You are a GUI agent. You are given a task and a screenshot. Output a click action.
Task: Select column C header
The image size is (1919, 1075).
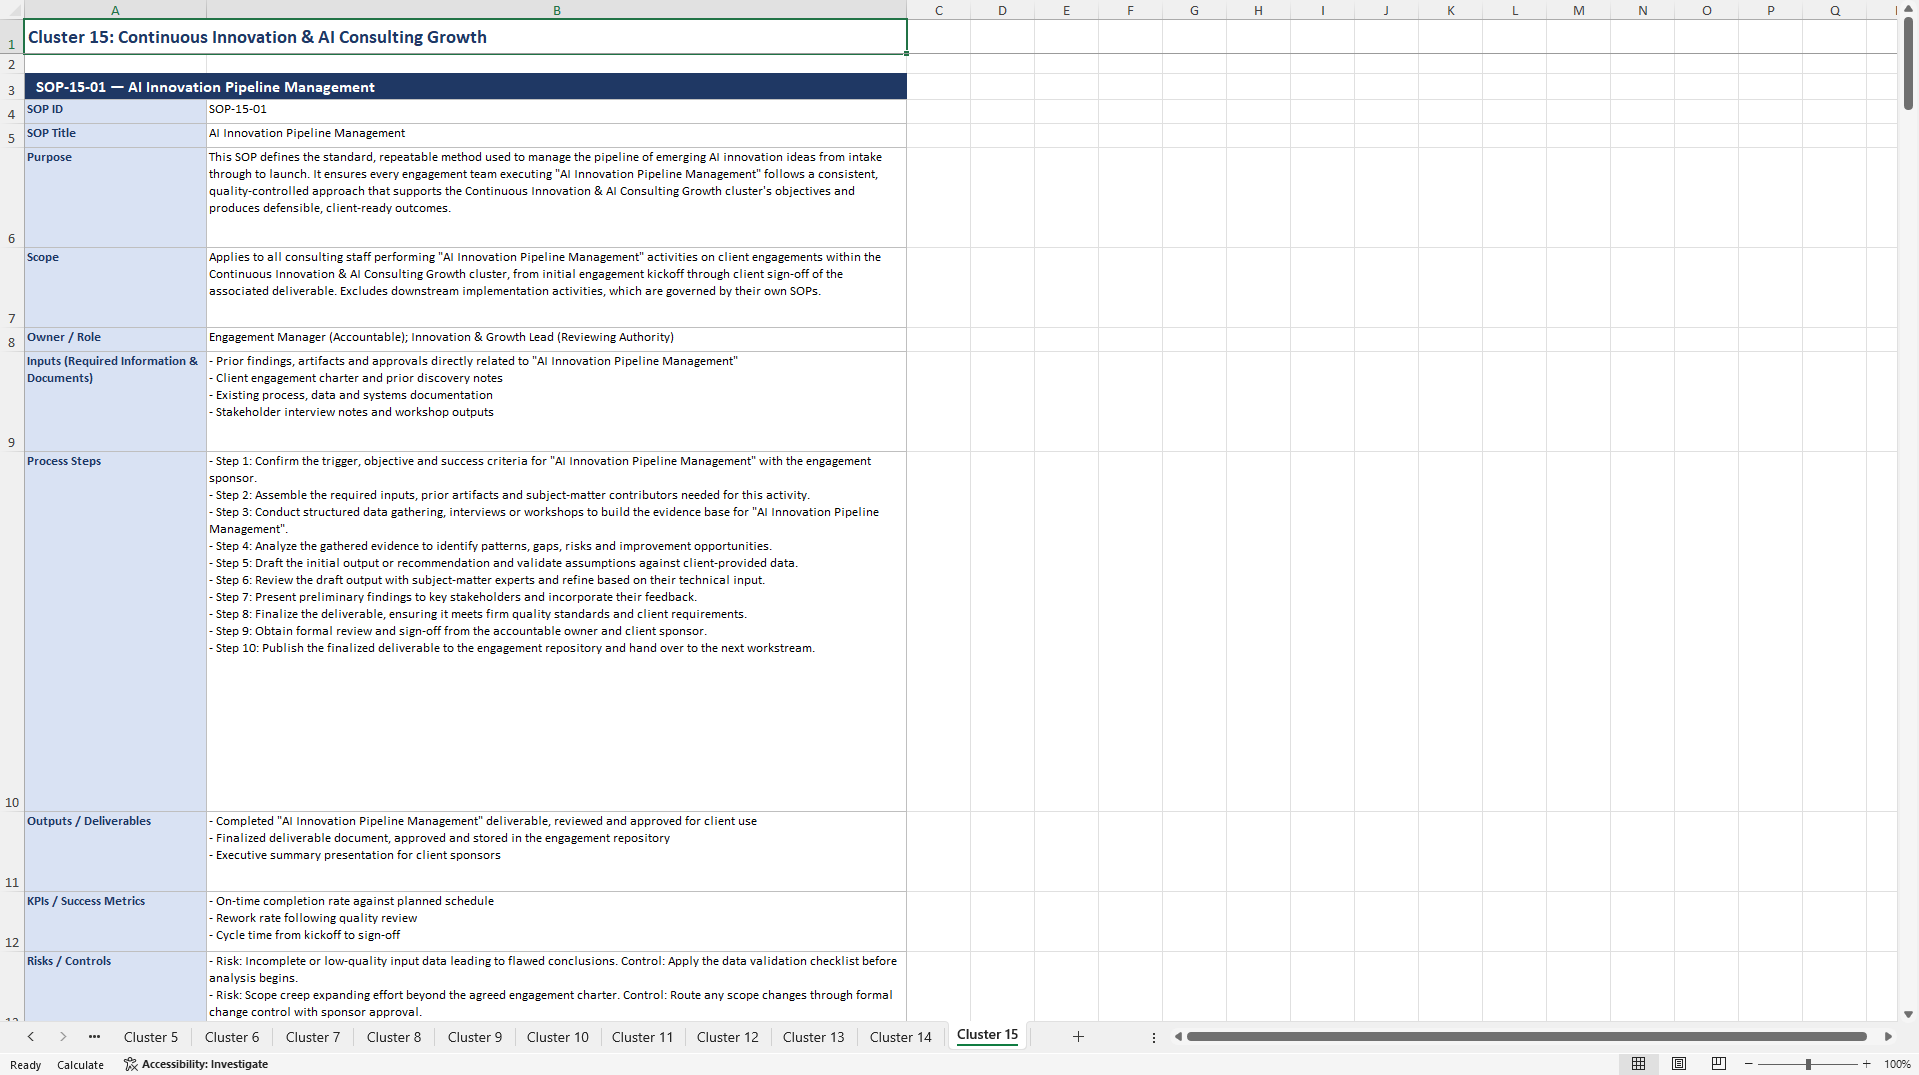pos(939,10)
